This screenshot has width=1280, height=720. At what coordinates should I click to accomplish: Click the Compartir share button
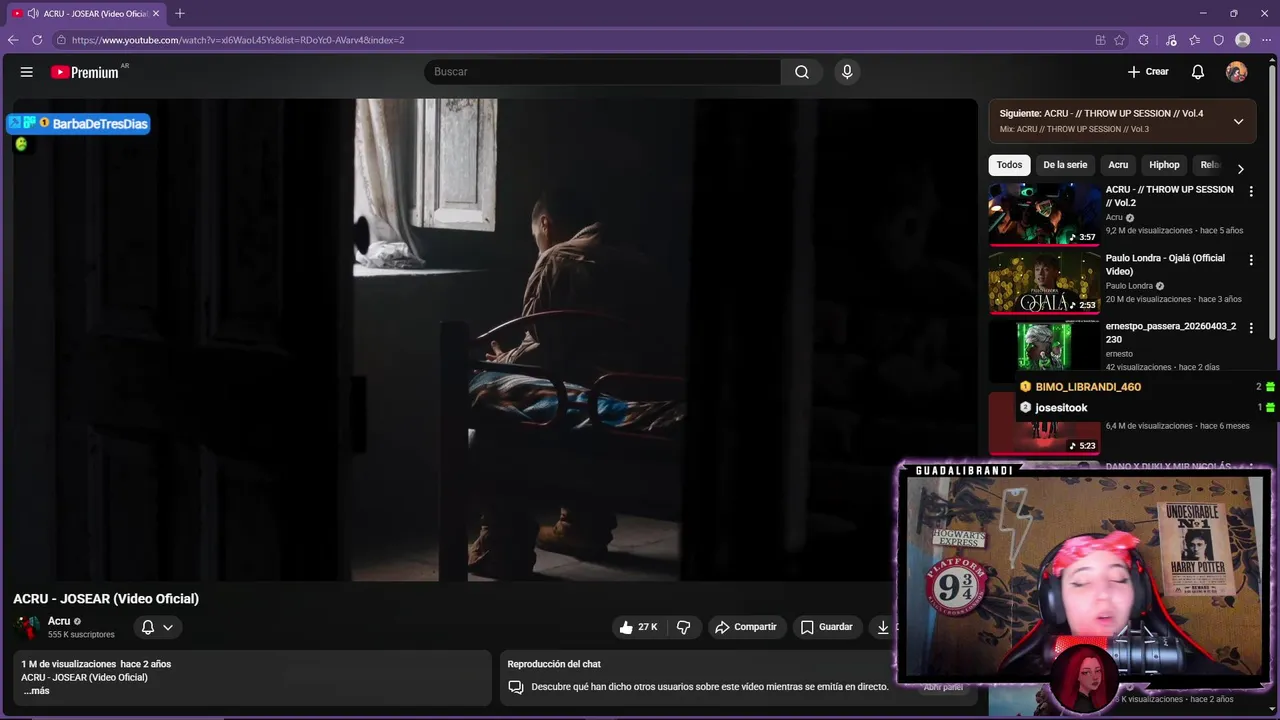coord(746,627)
